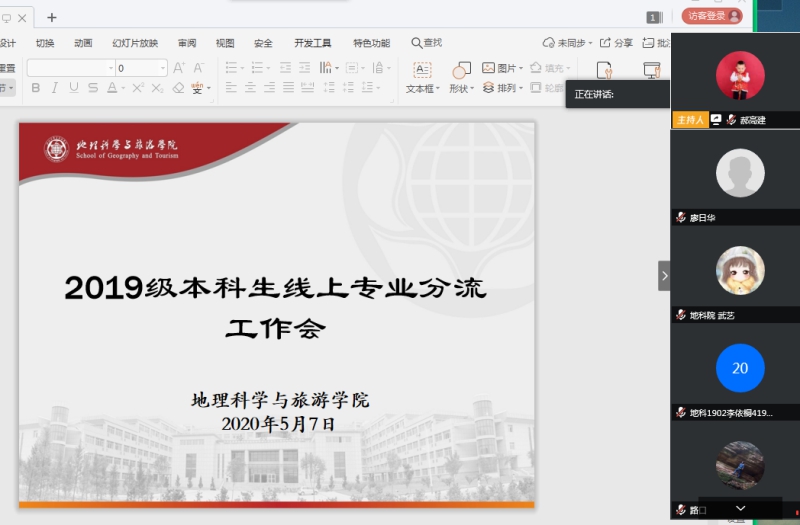Expand the 图片 picture dropdown
The width and height of the screenshot is (800, 525).
click(521, 68)
